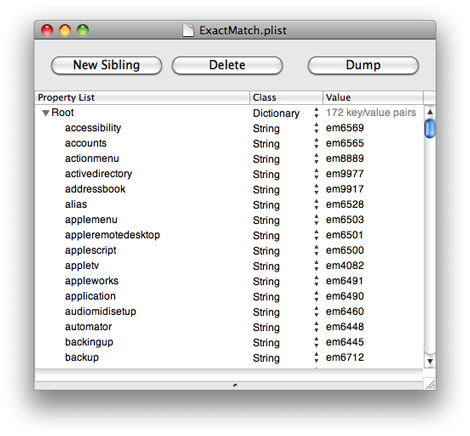
Task: Select the alias key
Action: tap(76, 205)
